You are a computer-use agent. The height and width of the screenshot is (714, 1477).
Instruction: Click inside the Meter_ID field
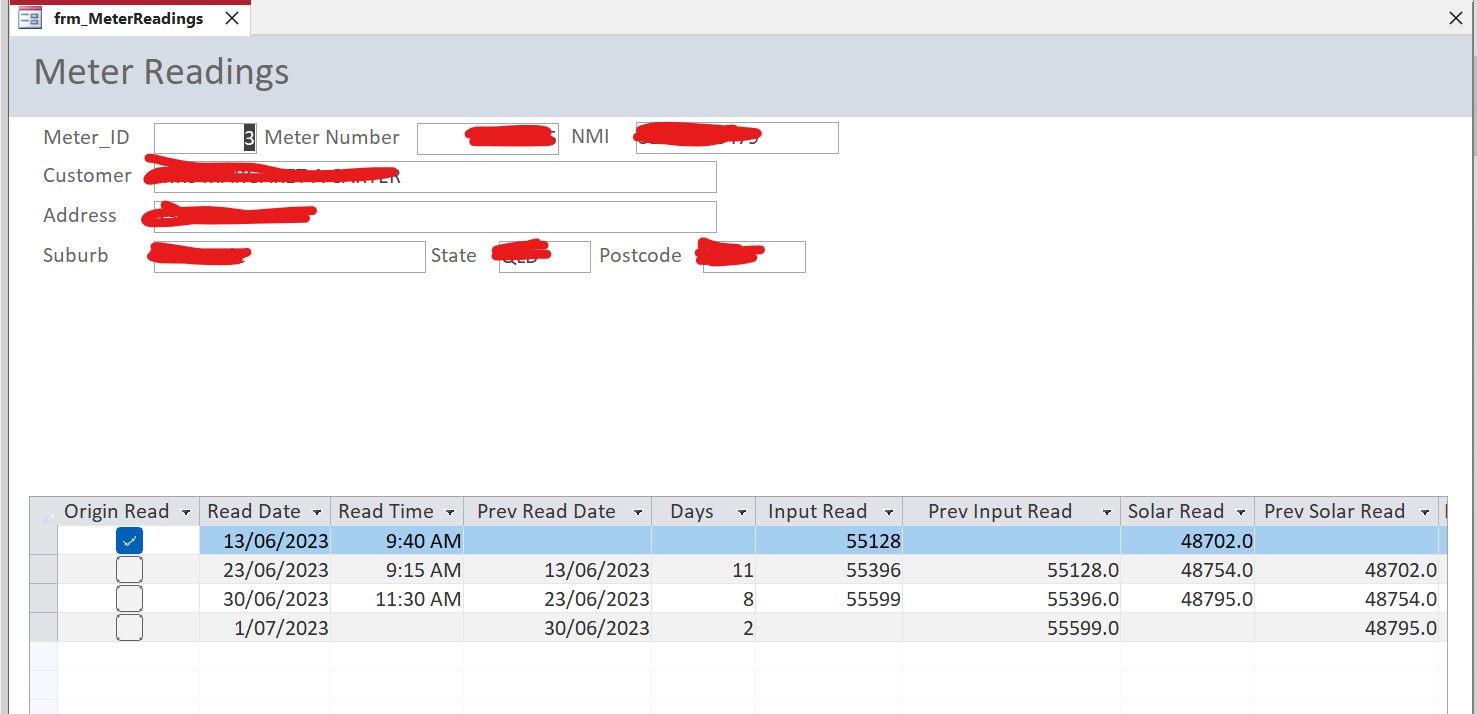(205, 137)
